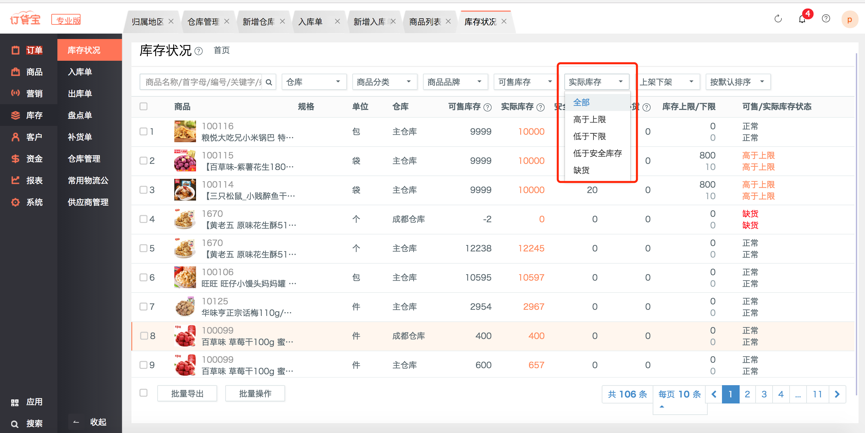This screenshot has width=865, height=433.
Task: Select 缺货 option in the dropdown list
Action: point(597,170)
